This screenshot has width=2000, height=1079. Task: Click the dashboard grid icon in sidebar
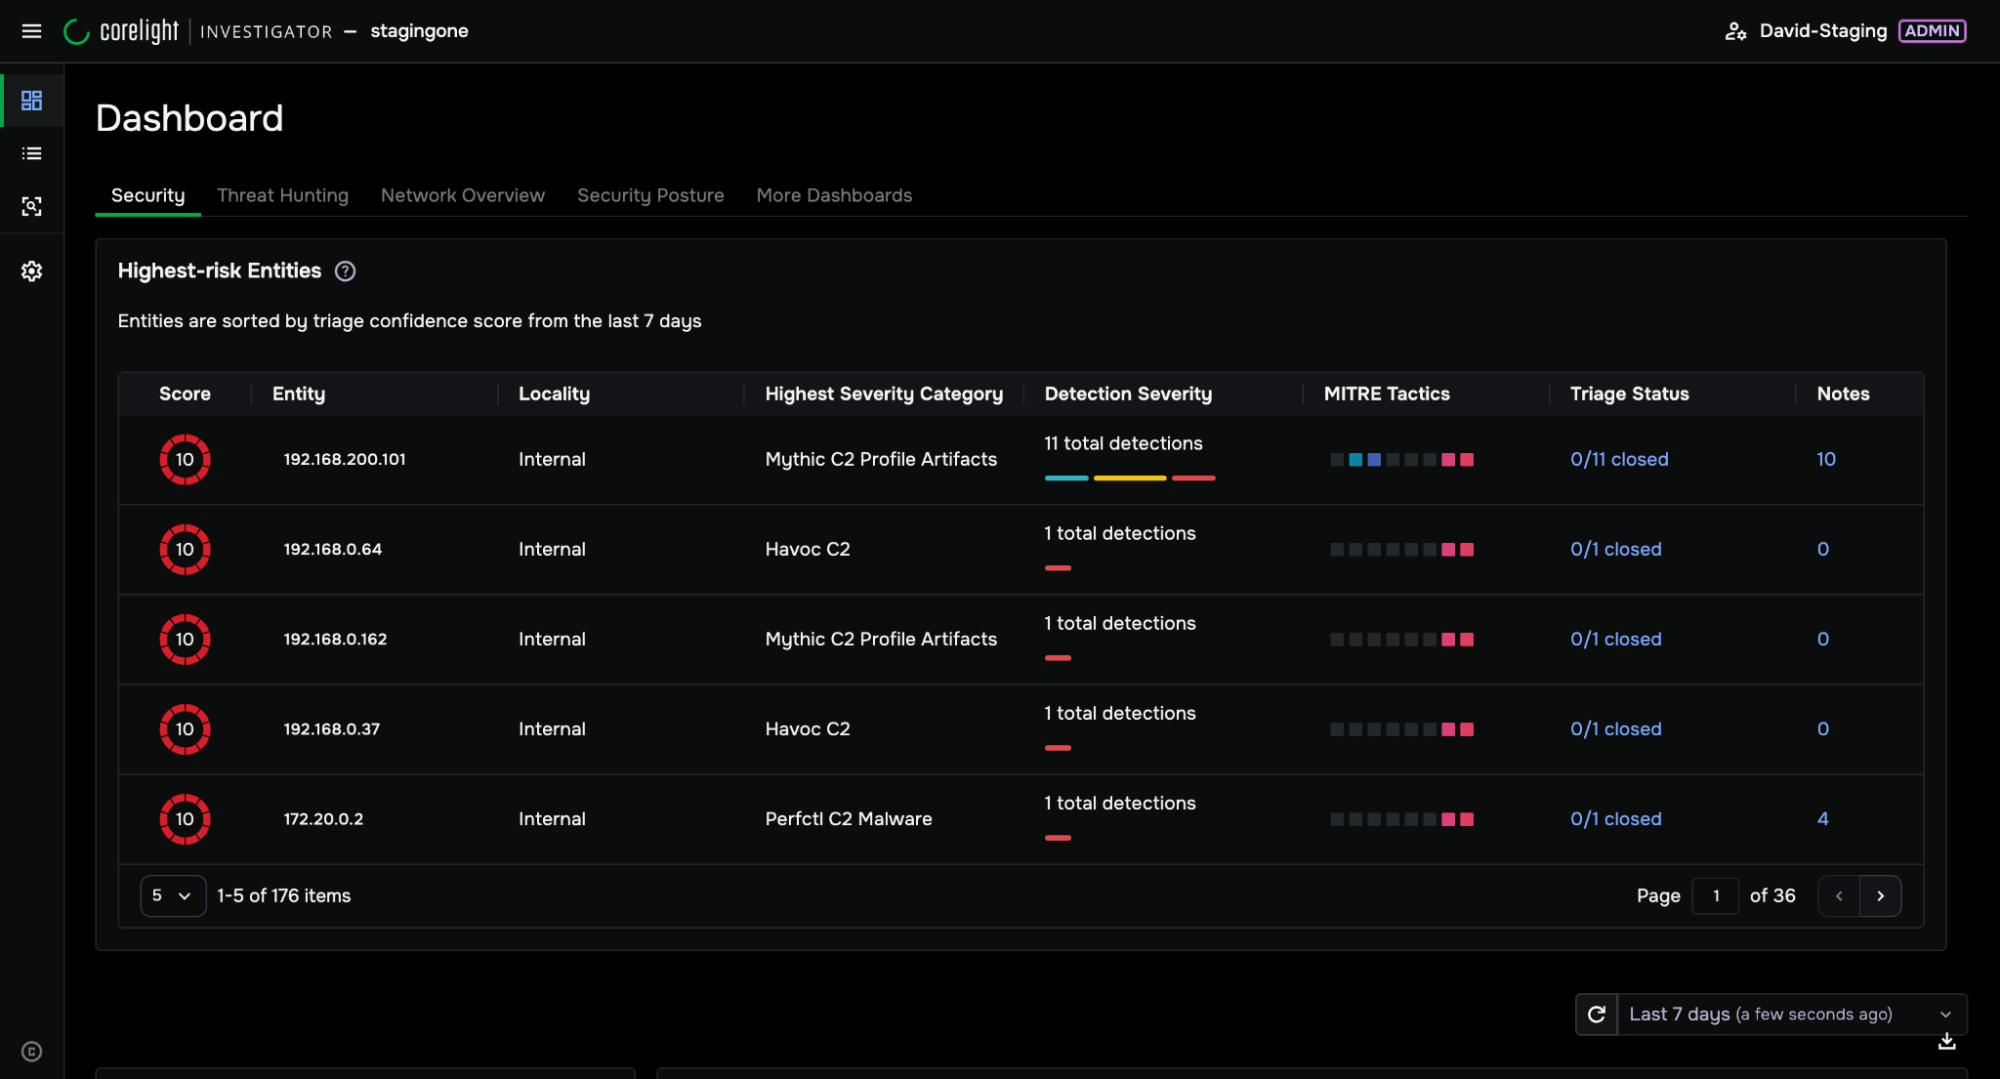(32, 100)
